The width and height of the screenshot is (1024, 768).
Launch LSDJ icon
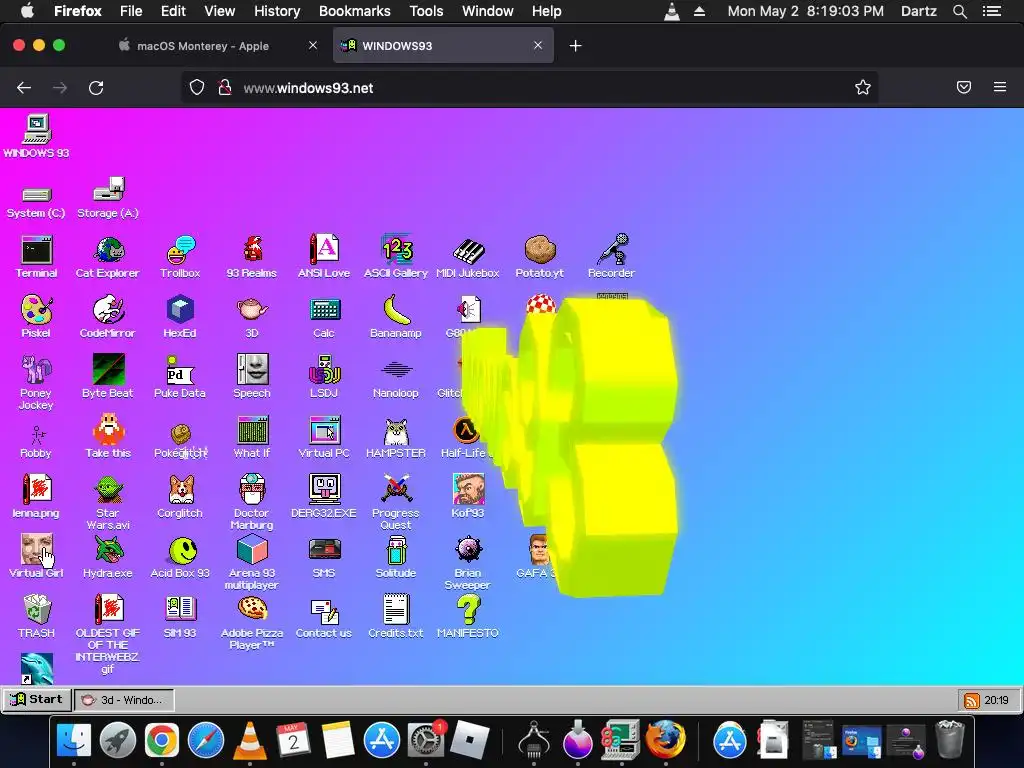coord(324,377)
